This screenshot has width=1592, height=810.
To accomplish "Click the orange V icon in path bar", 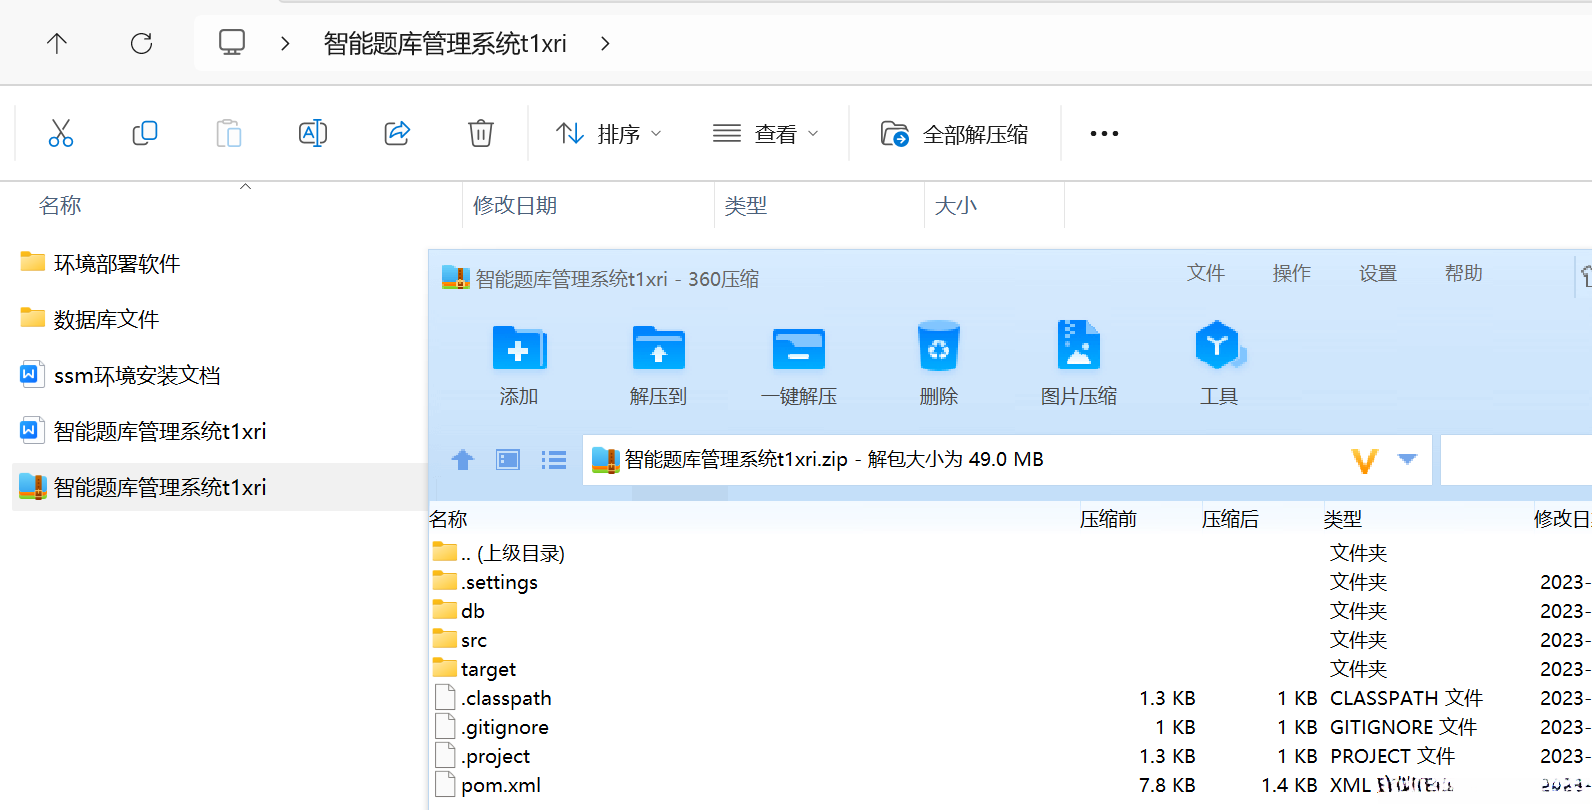I will [1365, 460].
